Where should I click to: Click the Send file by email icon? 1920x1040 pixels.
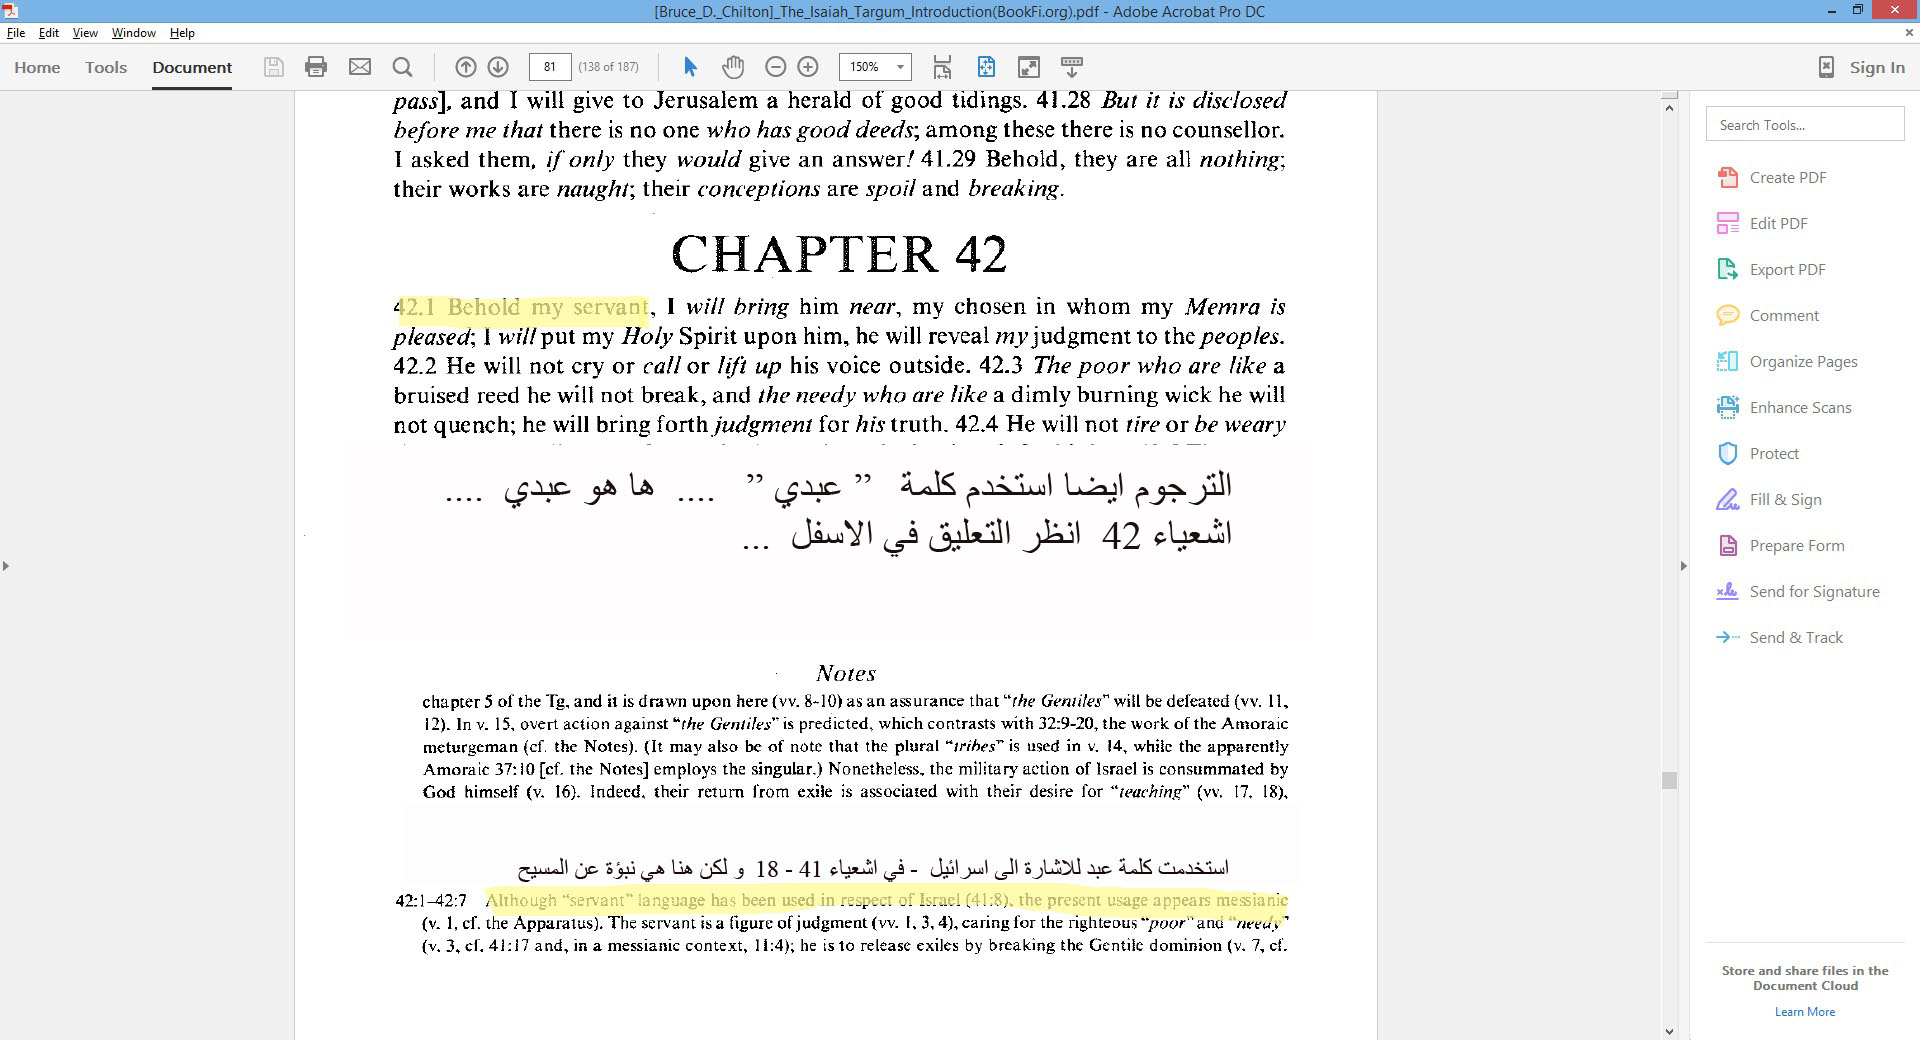click(x=360, y=67)
